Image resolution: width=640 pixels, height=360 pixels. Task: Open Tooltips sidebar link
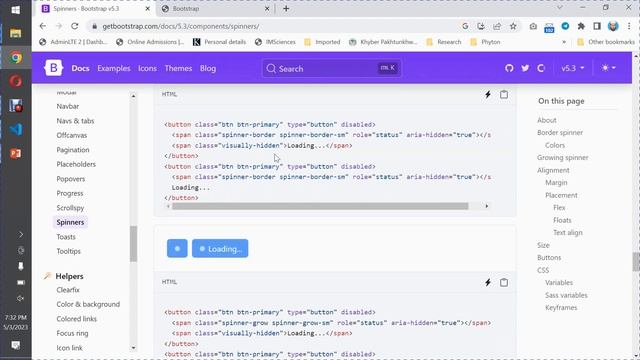(69, 251)
